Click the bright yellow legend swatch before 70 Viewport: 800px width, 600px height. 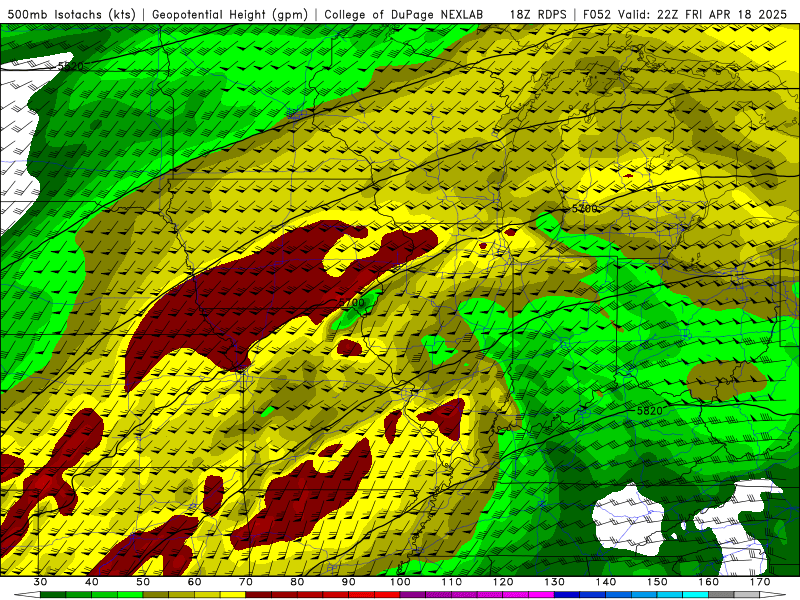pos(233,595)
